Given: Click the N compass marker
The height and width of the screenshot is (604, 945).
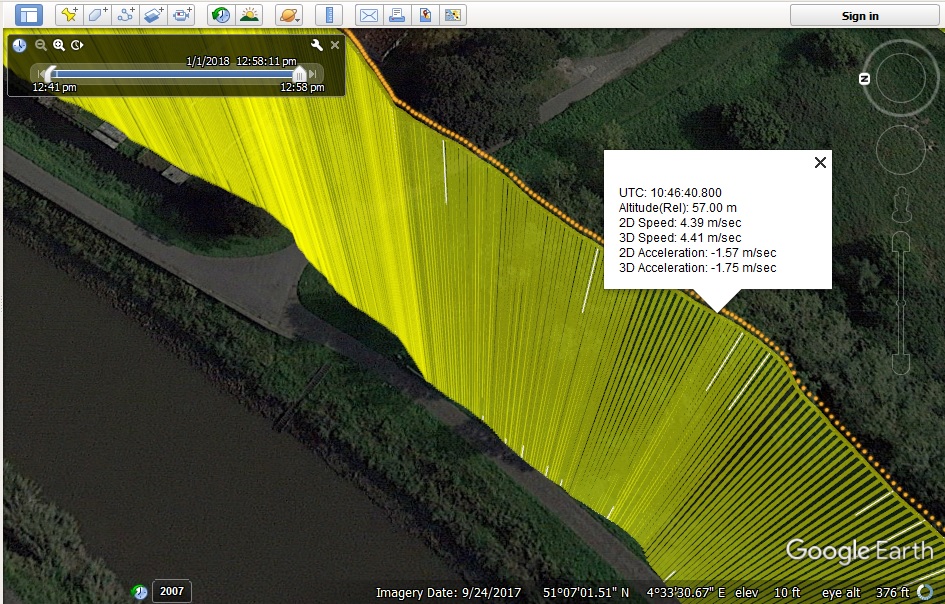Looking at the screenshot, I should click(864, 78).
